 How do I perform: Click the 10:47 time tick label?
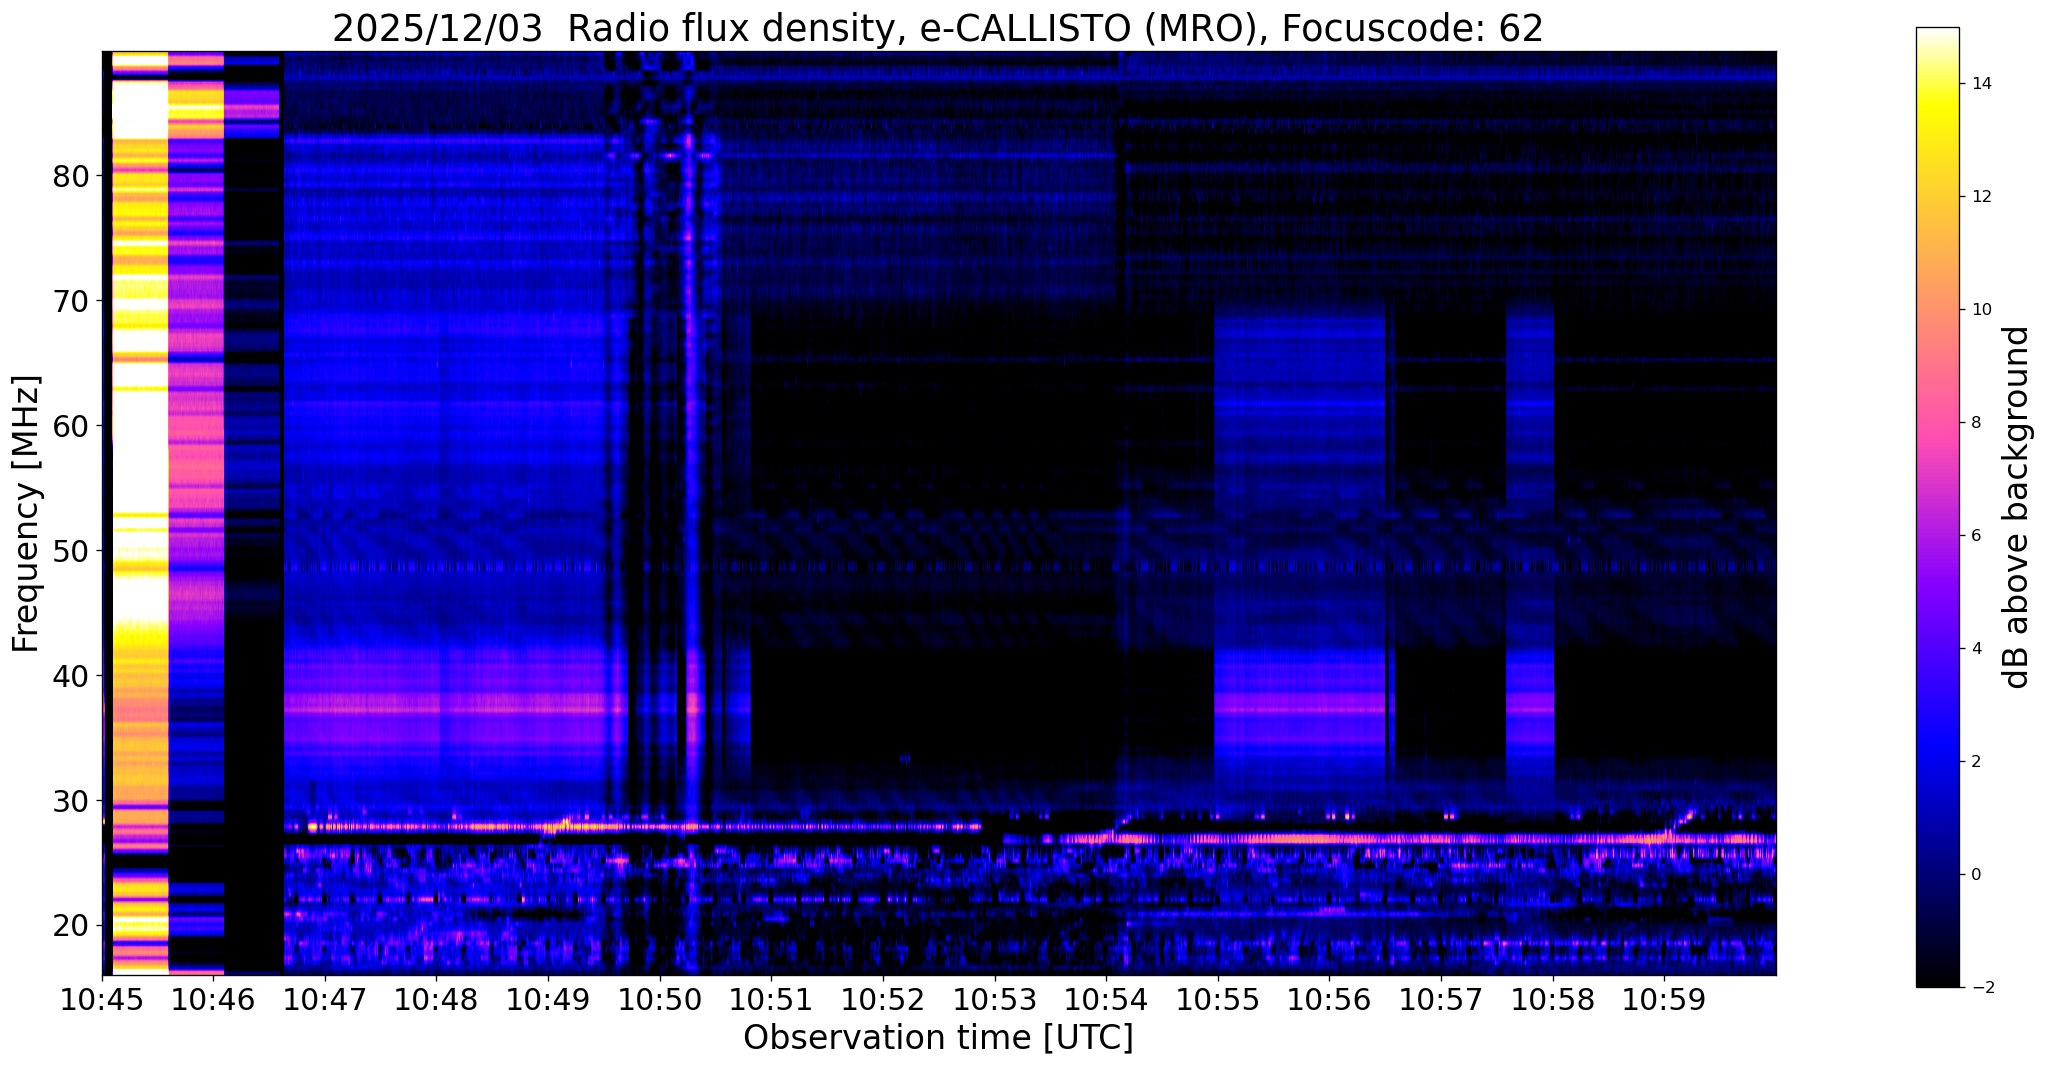click(x=326, y=1000)
